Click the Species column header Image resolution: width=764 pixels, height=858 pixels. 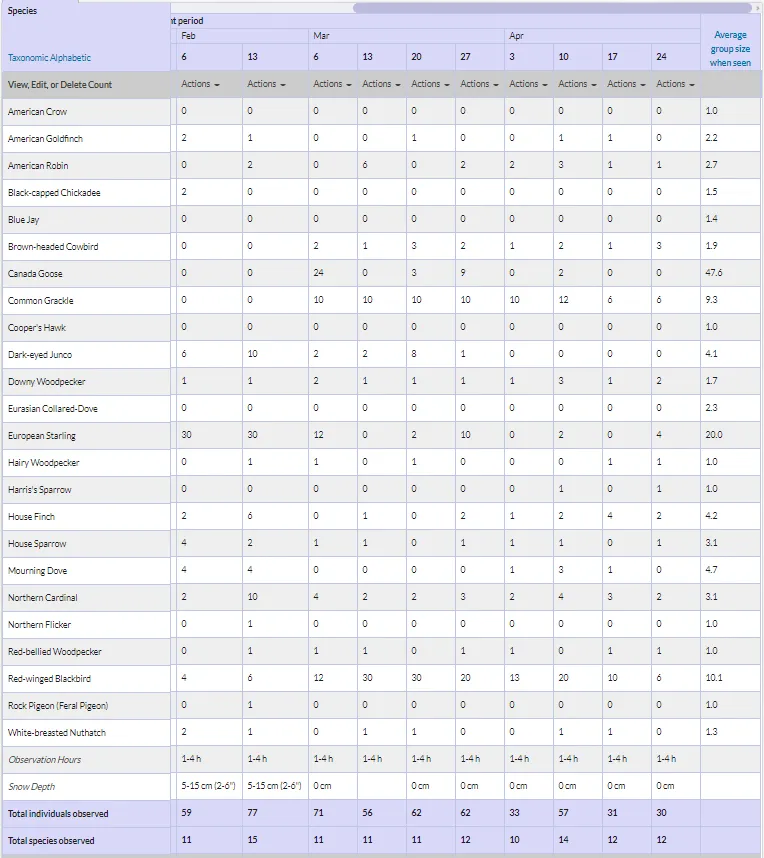22,10
